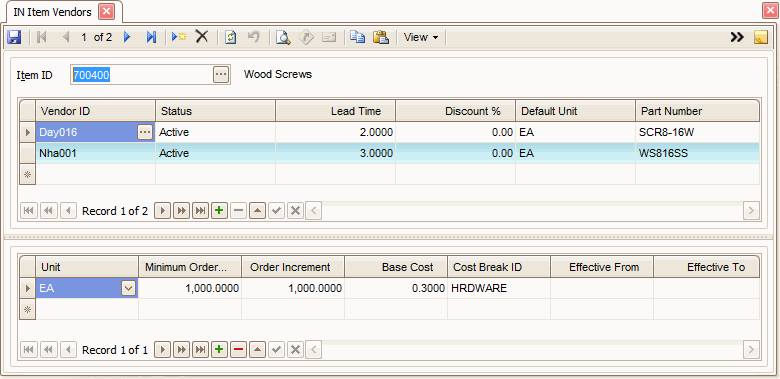Go to next vendor grid record
The width and height of the screenshot is (780, 379).
coord(162,211)
